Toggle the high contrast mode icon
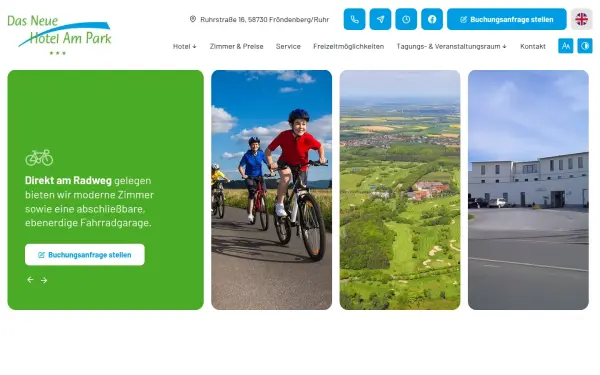Screen dimensions: 600x375 pyautogui.click(x=585, y=46)
